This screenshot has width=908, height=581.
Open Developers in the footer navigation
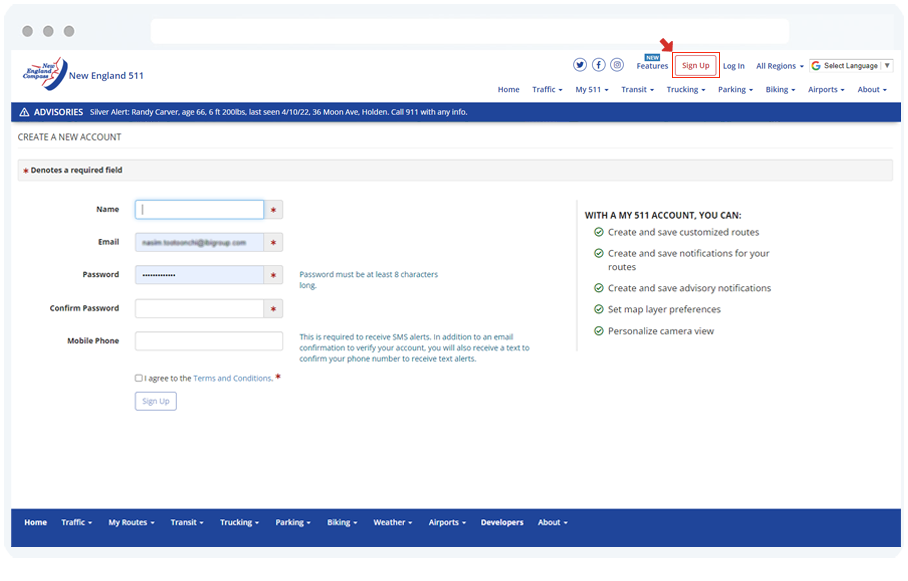pyautogui.click(x=502, y=522)
